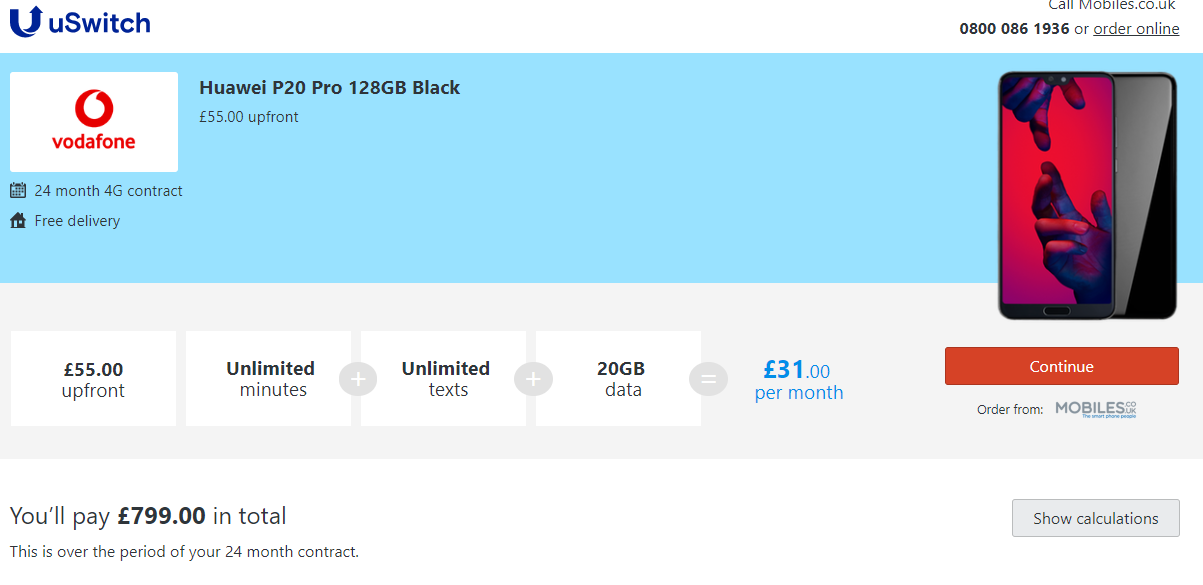Click the Vodafone logo tile
Screen dimensions: 1203x585
[x=94, y=122]
